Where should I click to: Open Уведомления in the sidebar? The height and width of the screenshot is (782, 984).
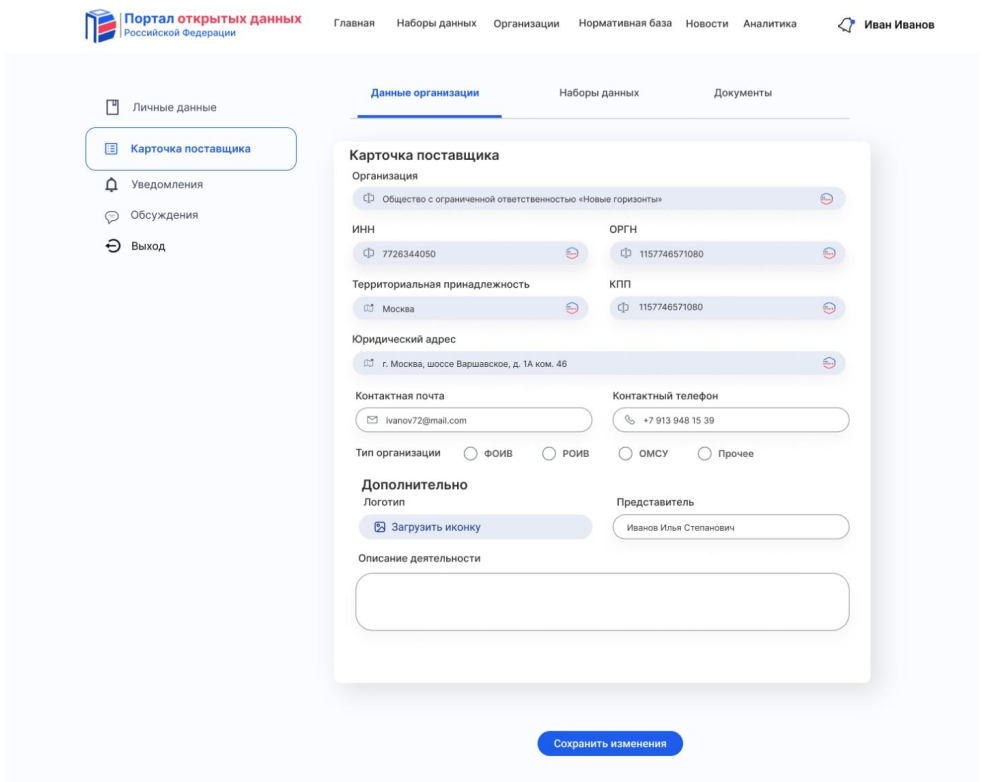click(x=167, y=184)
